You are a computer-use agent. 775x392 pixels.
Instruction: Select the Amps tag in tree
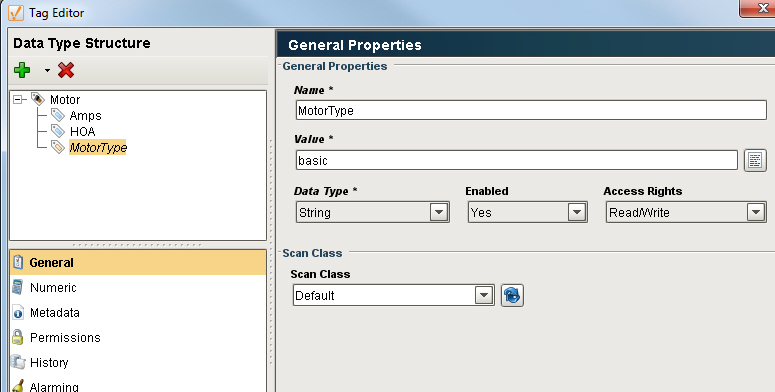pyautogui.click(x=86, y=116)
